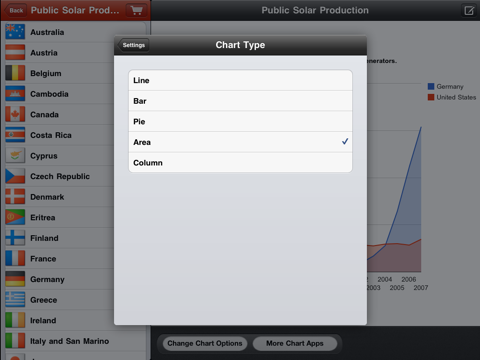Go back to Settings
This screenshot has width=480, height=360.
(x=133, y=45)
